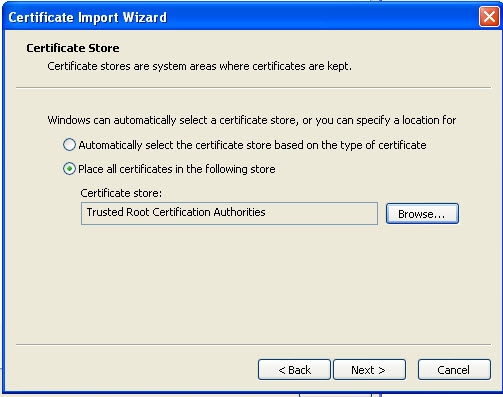The image size is (503, 397).
Task: Click the Browse... button
Action: (x=422, y=214)
